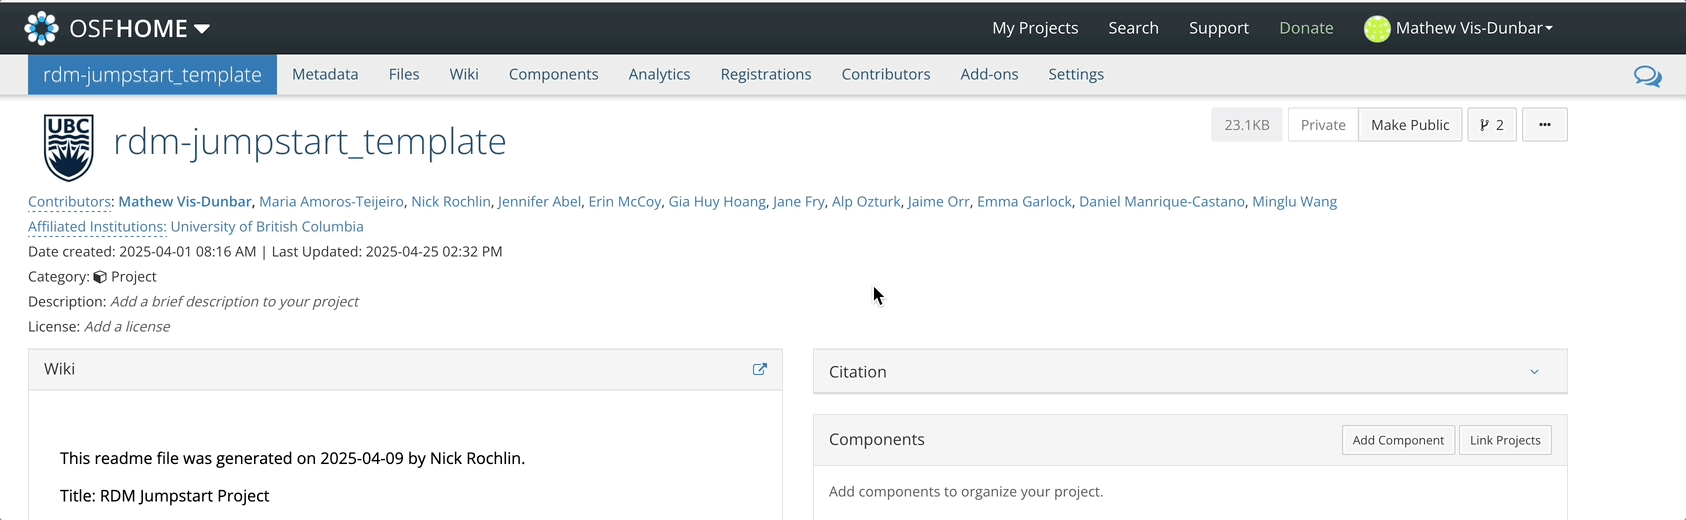The height and width of the screenshot is (520, 1686).
Task: Click the OSF flower logo icon
Action: tap(41, 28)
